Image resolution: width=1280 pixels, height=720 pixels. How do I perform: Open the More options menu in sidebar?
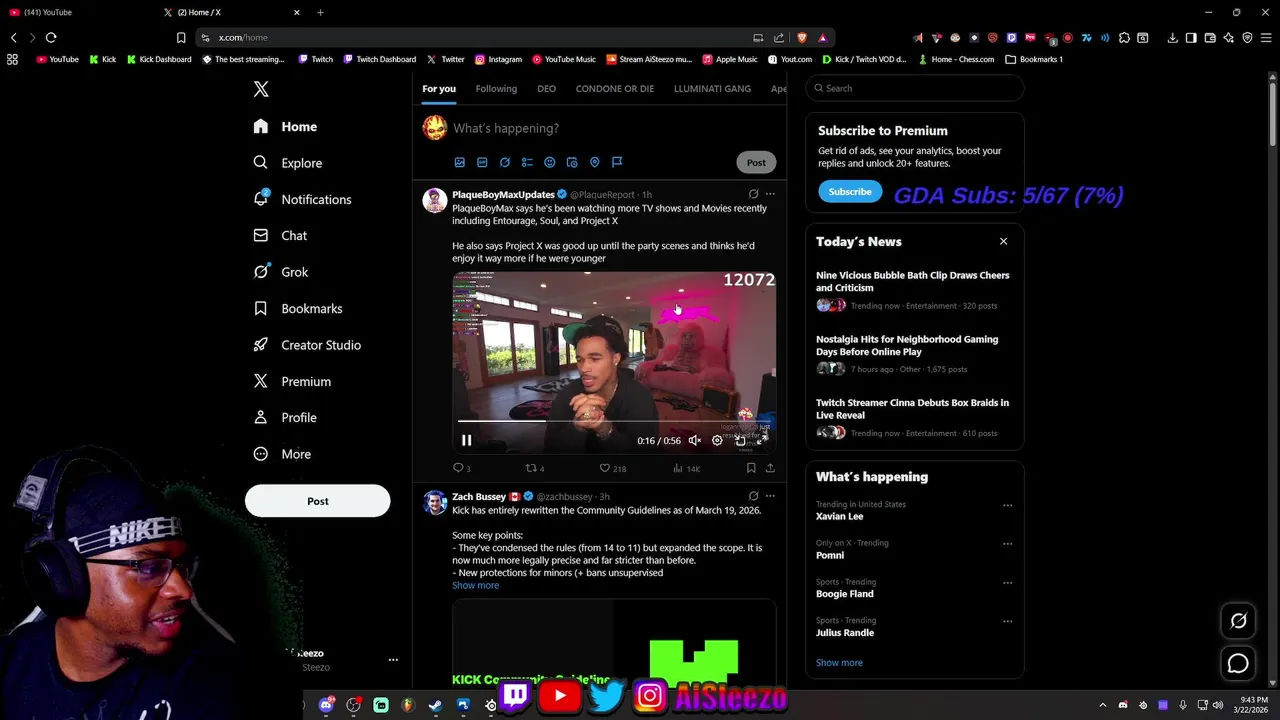coord(282,454)
